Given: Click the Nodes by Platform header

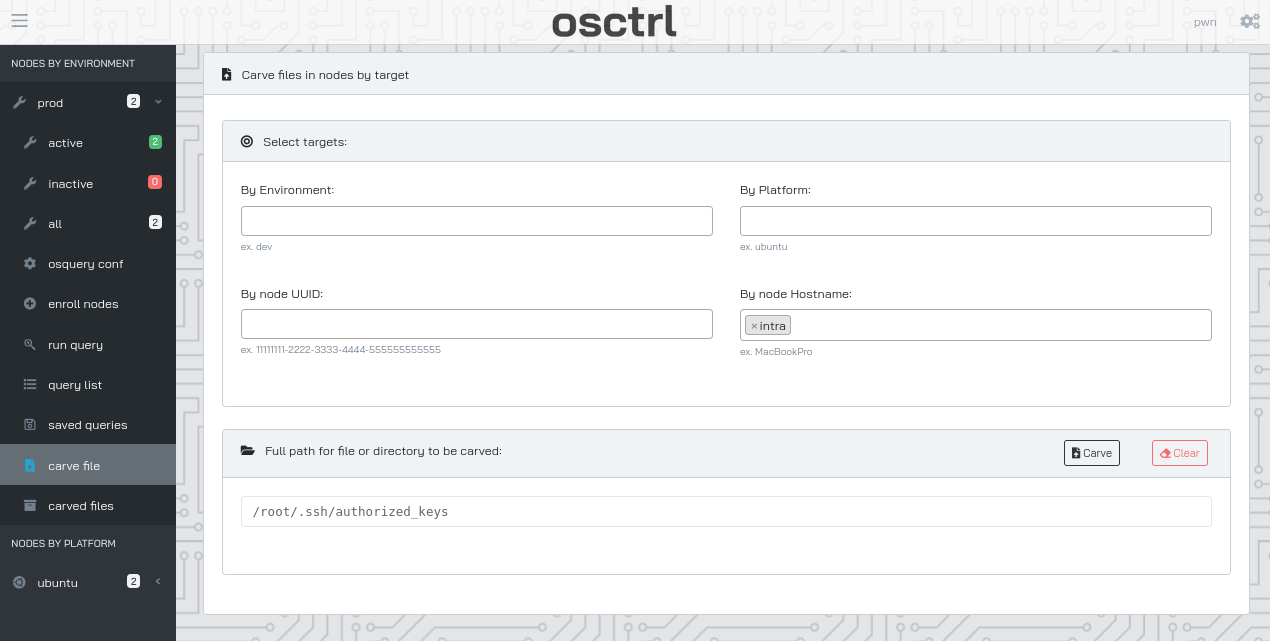Looking at the screenshot, I should click(64, 544).
